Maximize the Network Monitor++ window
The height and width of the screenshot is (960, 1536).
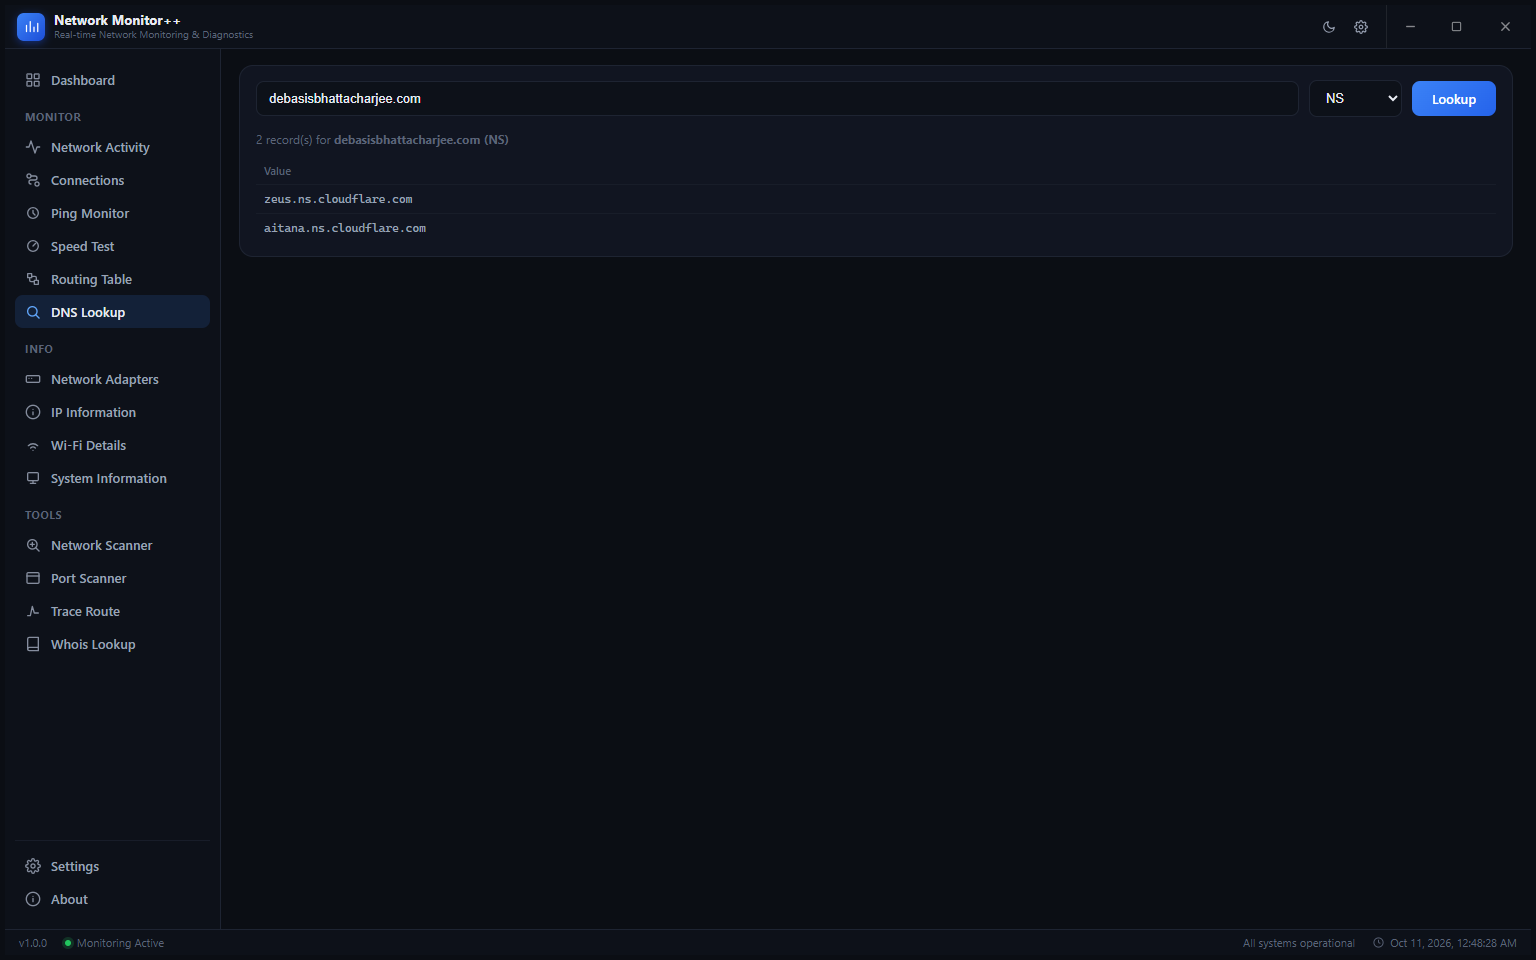1456,27
